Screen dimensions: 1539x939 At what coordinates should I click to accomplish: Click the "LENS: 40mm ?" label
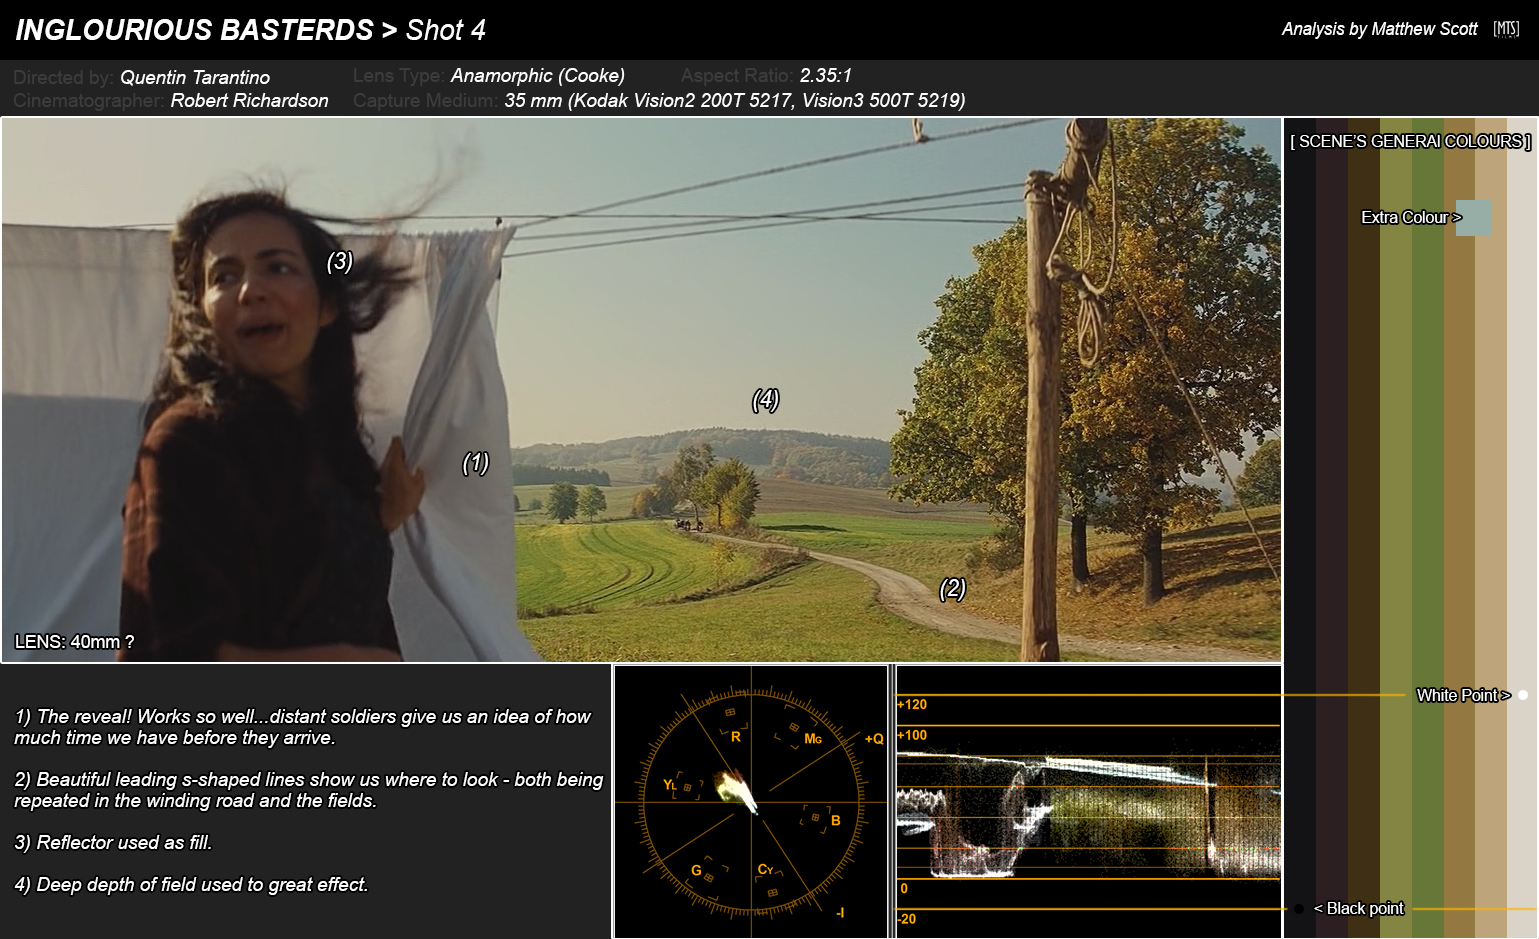click(74, 642)
